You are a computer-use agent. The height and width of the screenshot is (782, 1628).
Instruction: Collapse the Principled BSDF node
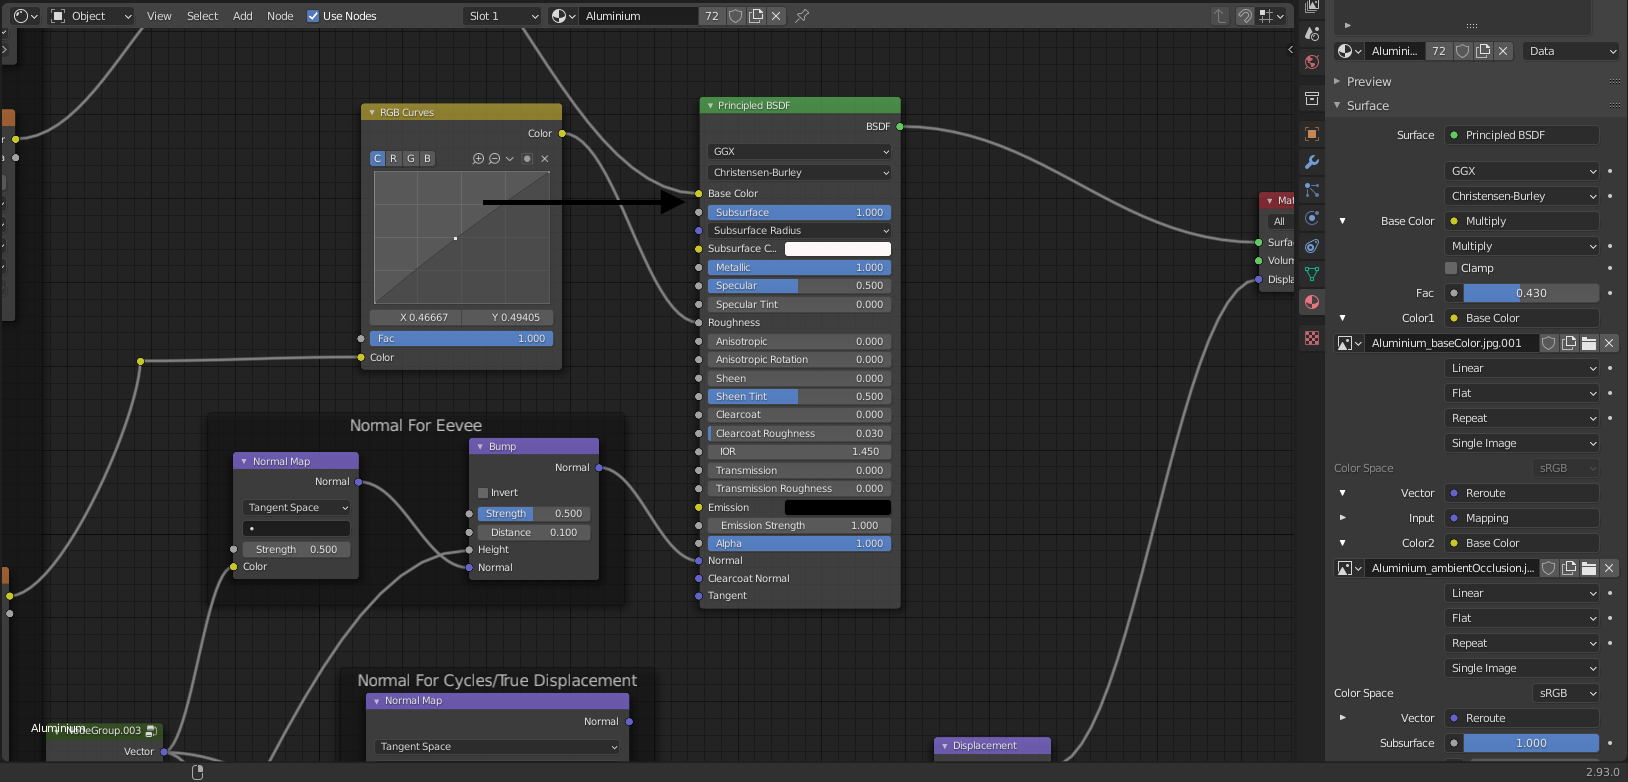coord(710,106)
